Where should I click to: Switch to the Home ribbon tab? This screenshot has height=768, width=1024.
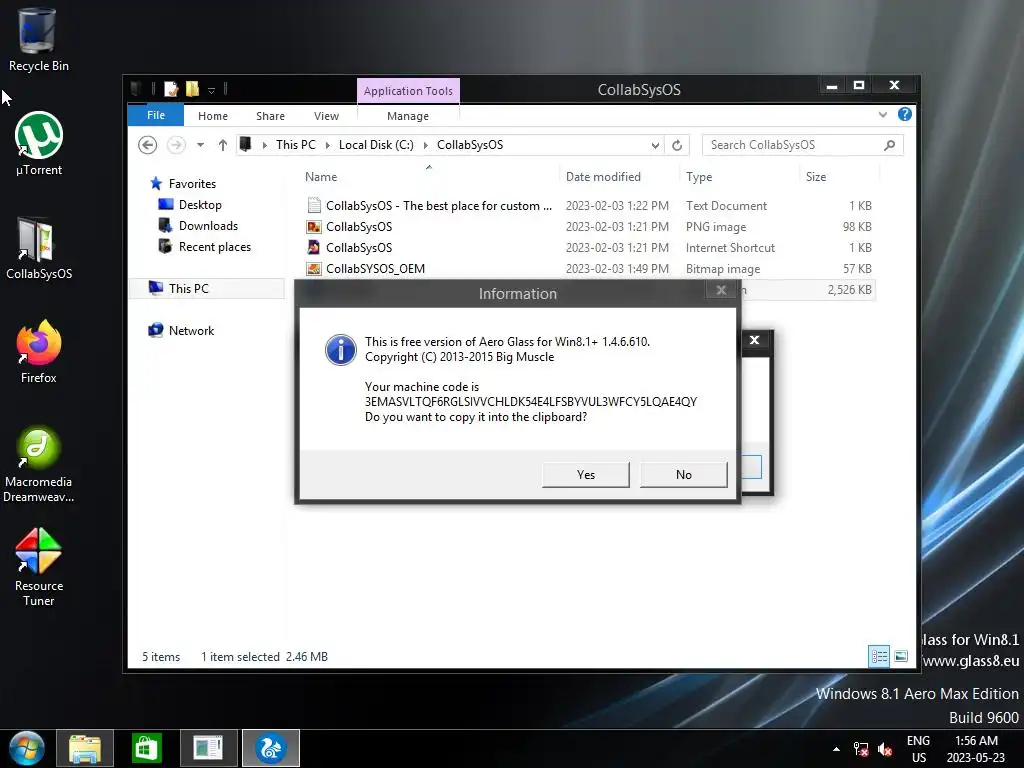click(x=213, y=116)
